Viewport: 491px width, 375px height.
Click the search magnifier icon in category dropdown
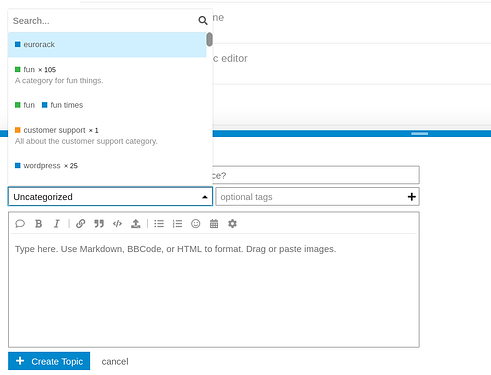coord(203,21)
